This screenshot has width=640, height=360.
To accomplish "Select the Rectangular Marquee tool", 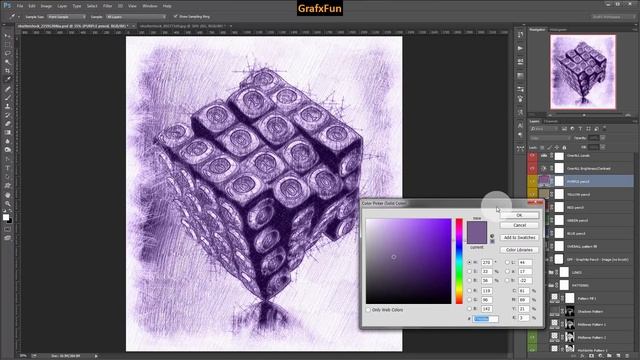I will (7, 44).
